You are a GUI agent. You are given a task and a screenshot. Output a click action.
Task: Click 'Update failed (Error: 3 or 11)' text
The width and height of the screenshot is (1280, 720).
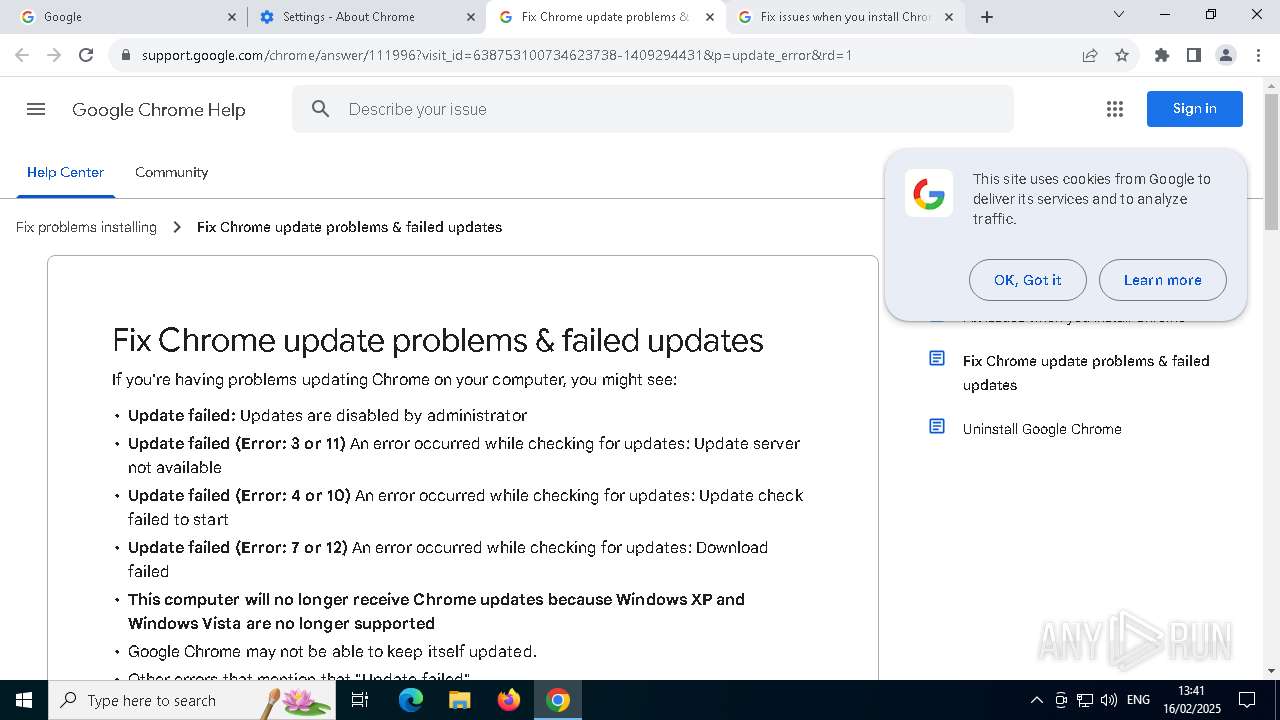point(237,443)
